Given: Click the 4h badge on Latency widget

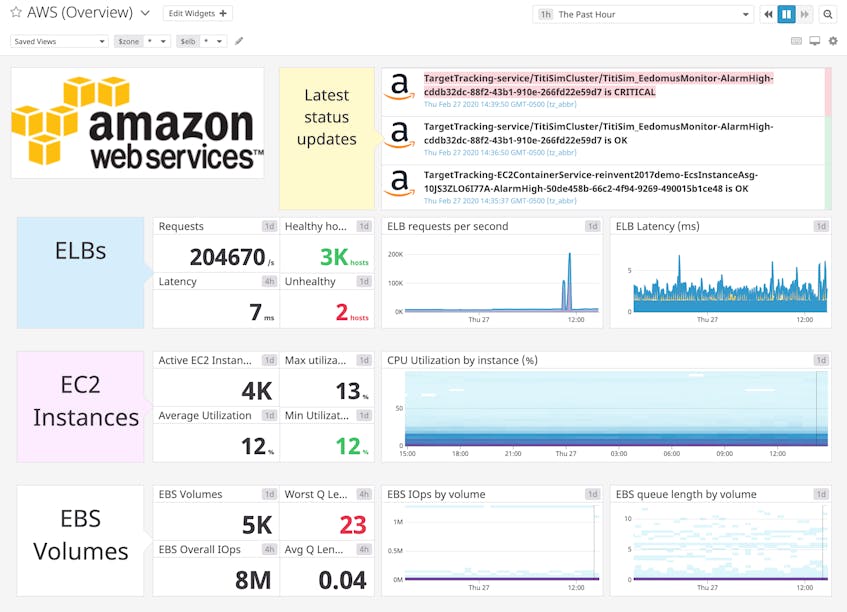Looking at the screenshot, I should [269, 281].
